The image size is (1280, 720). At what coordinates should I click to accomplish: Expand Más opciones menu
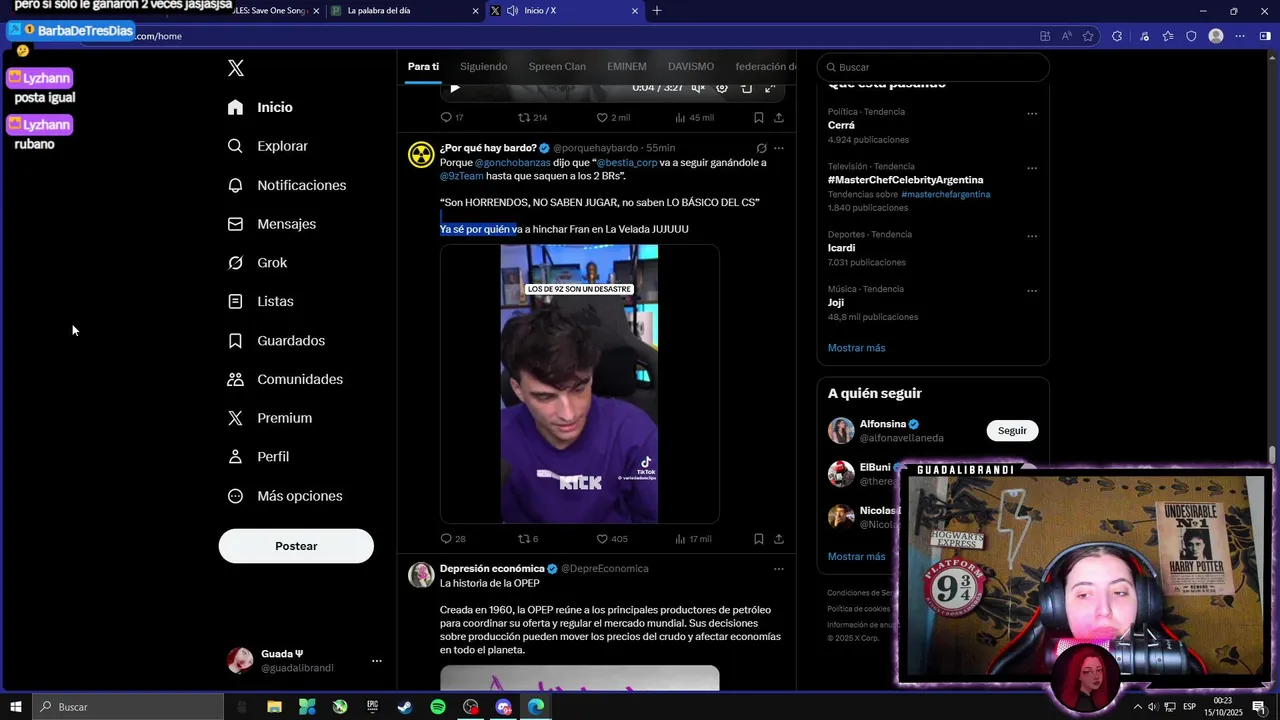285,496
